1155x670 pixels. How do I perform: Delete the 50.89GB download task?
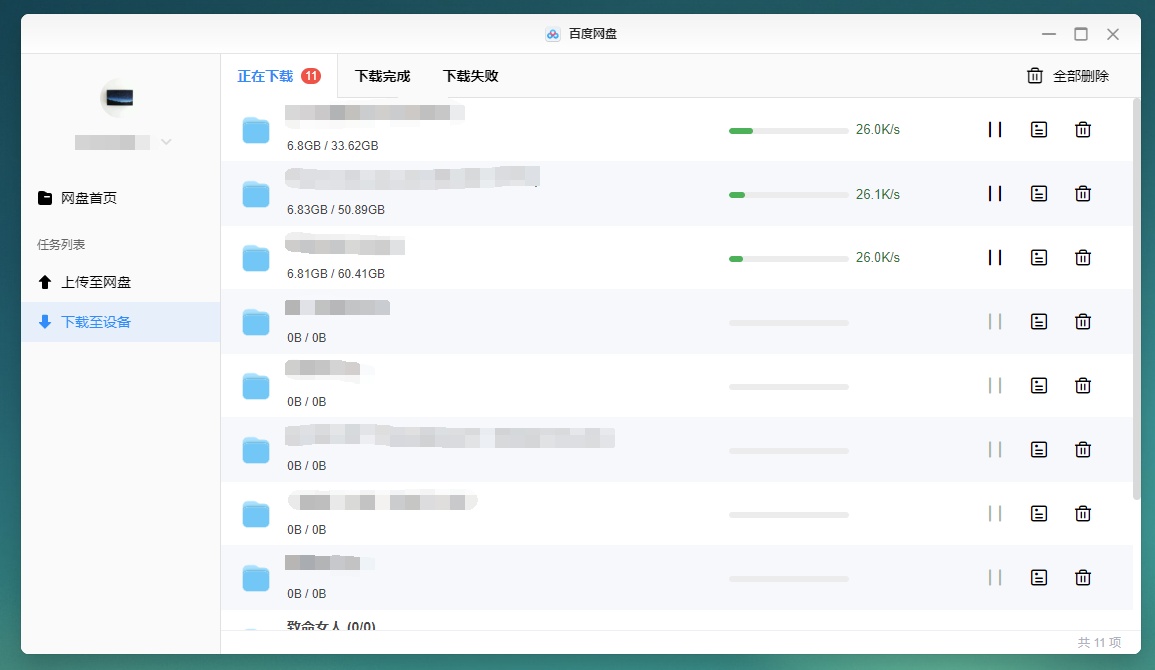[x=1082, y=194]
